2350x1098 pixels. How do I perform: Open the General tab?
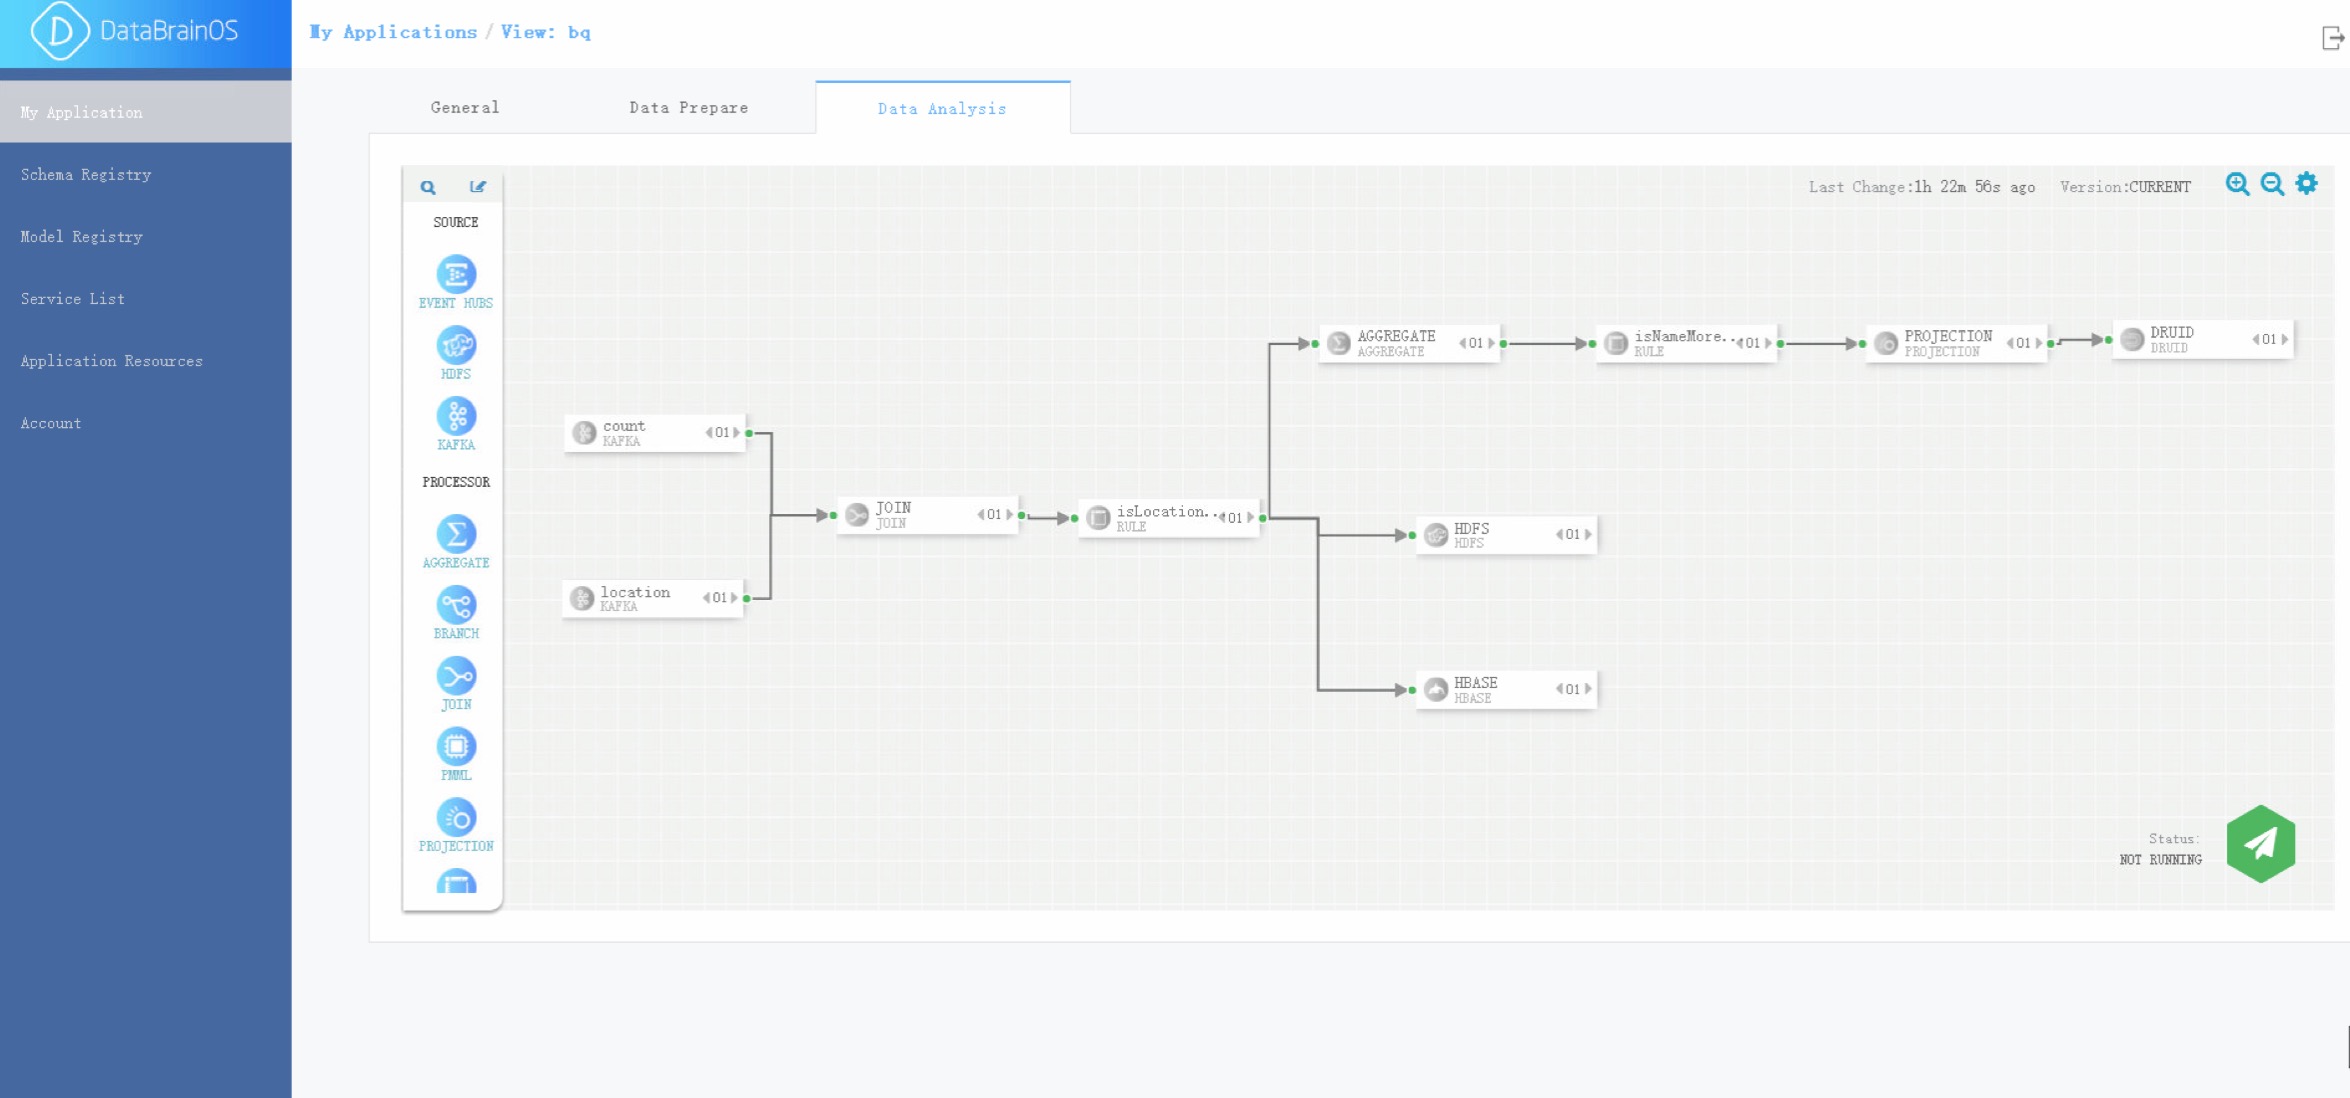(465, 108)
